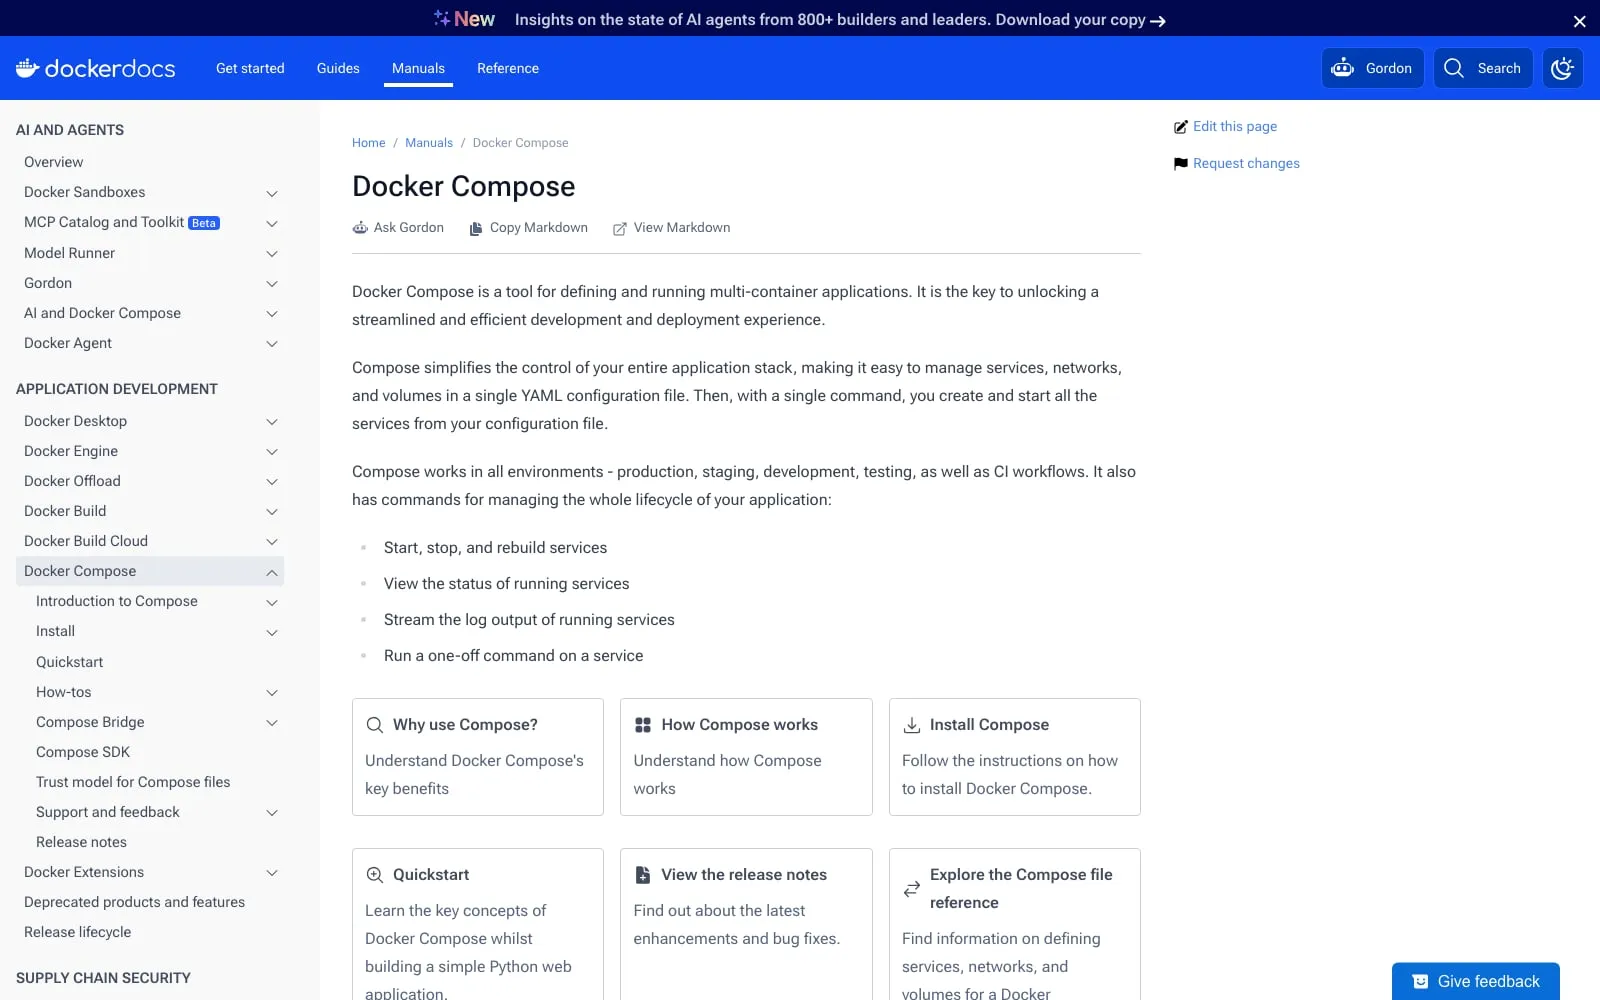Viewport: 1600px width, 1000px height.
Task: Open View the release notes card title
Action: coord(744,875)
